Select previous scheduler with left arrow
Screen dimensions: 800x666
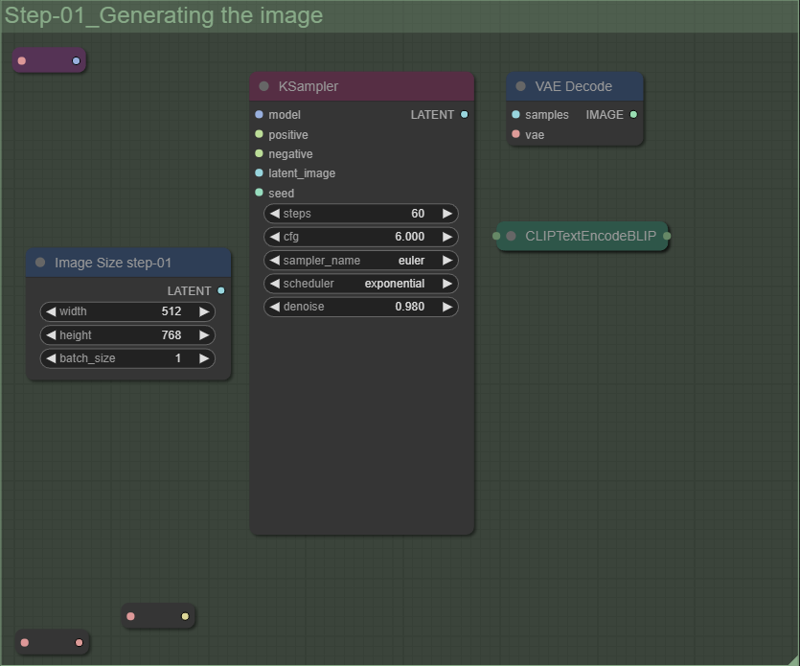pos(274,283)
